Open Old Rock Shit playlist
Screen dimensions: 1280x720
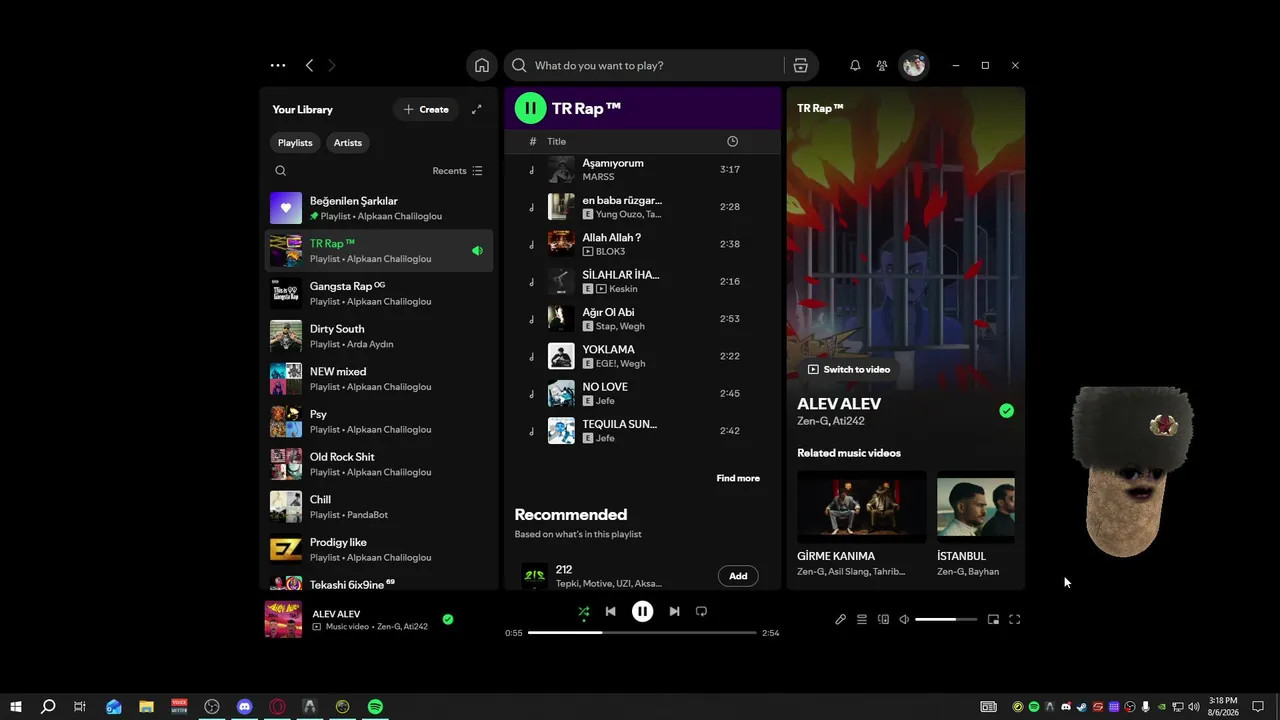point(379,464)
